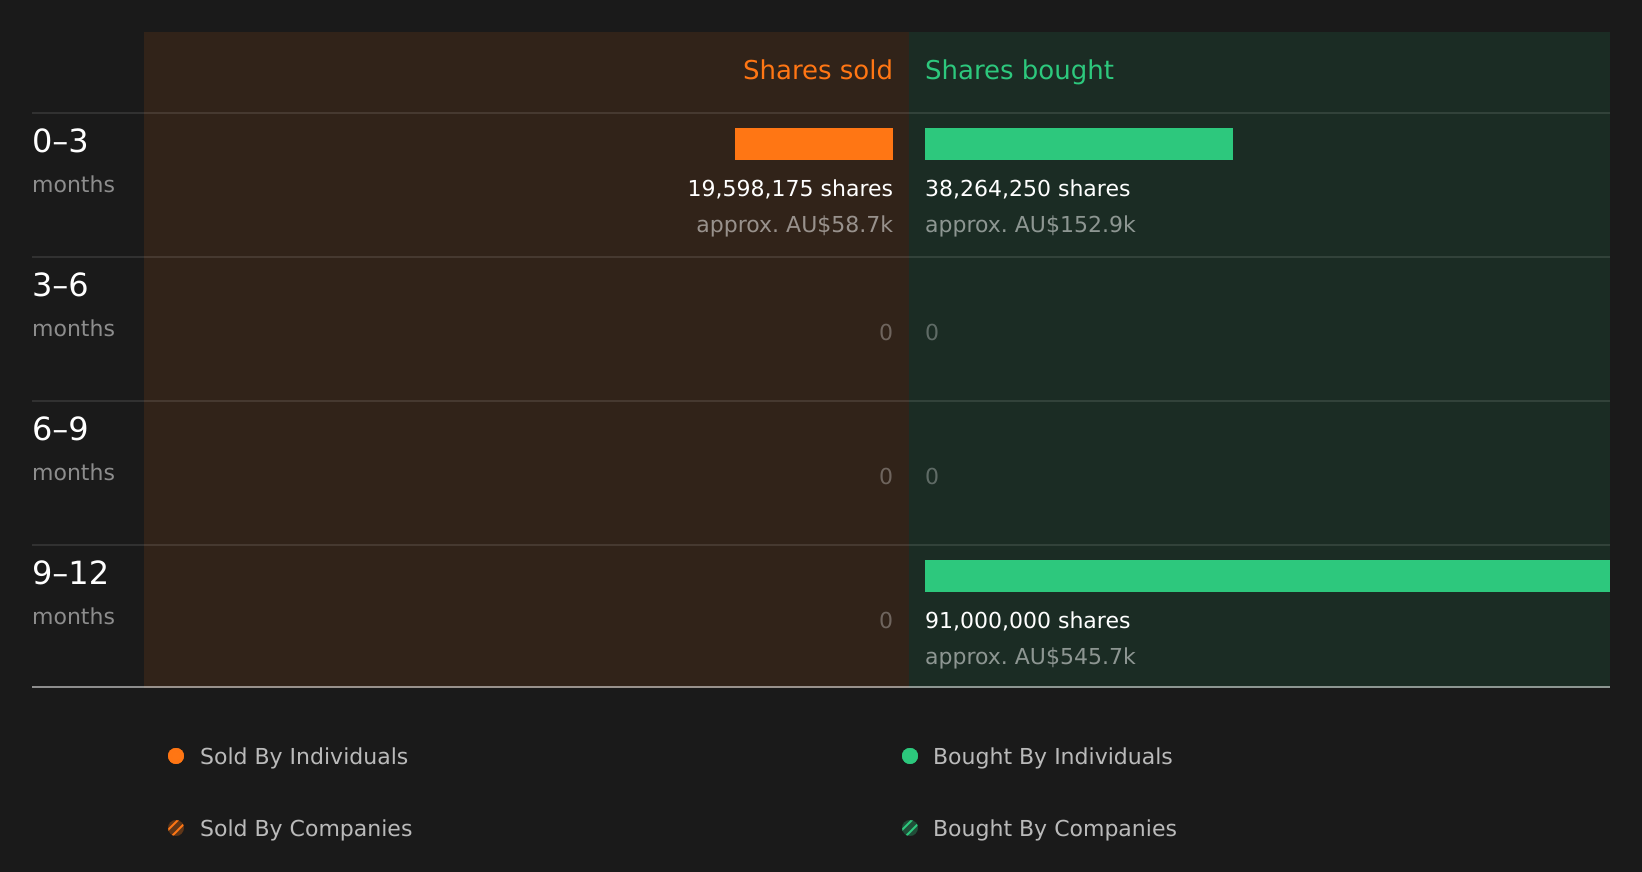The width and height of the screenshot is (1642, 872).
Task: Click the striped Bought By Companies legend icon
Action: pos(910,828)
